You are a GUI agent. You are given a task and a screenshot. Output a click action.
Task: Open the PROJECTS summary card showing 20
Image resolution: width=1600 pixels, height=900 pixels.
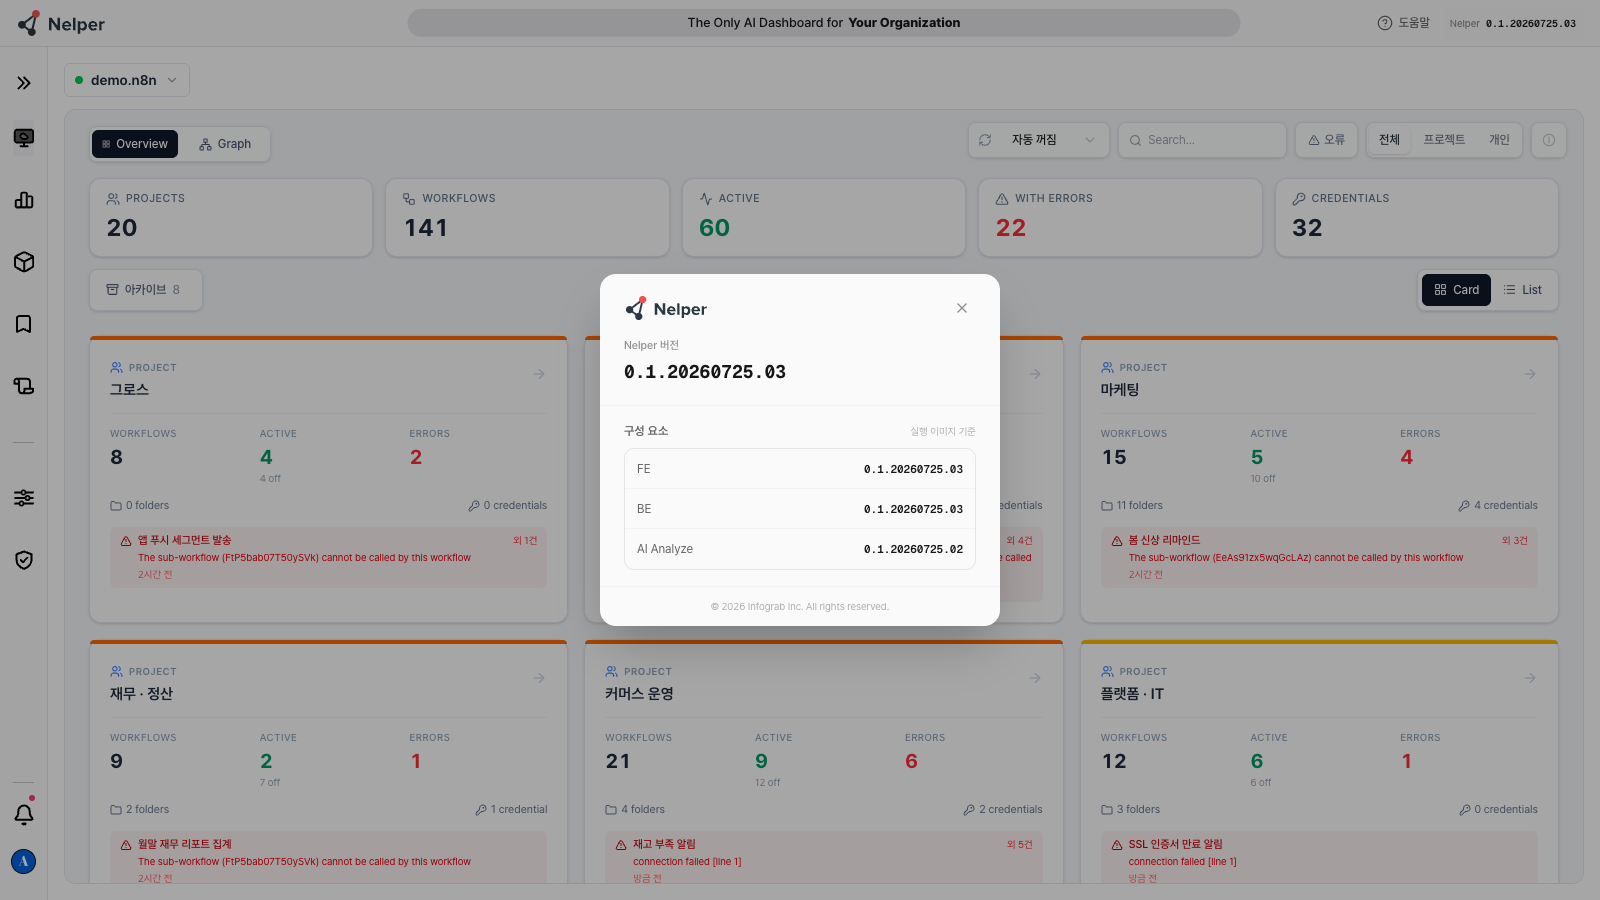click(231, 218)
